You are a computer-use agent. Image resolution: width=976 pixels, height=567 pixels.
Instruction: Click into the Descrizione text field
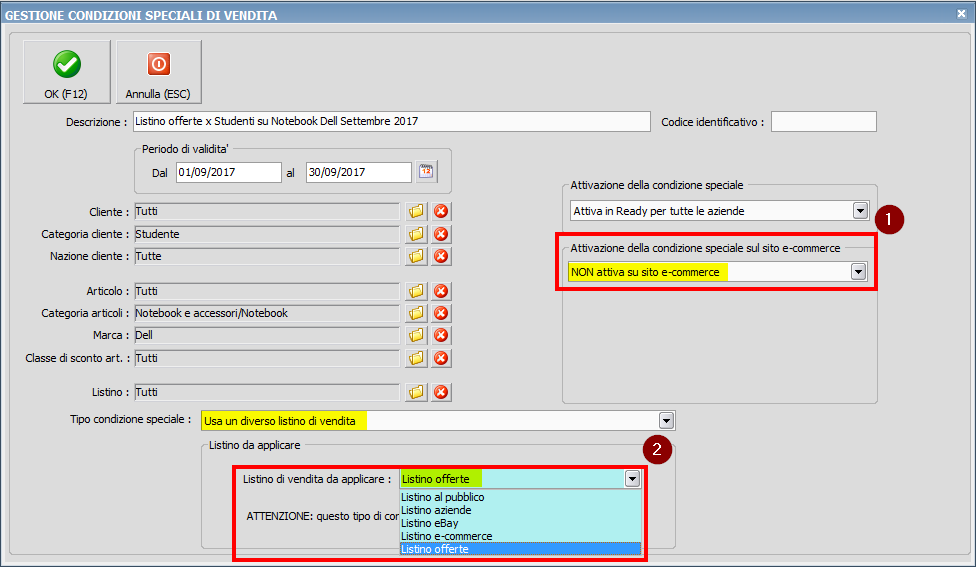point(391,121)
